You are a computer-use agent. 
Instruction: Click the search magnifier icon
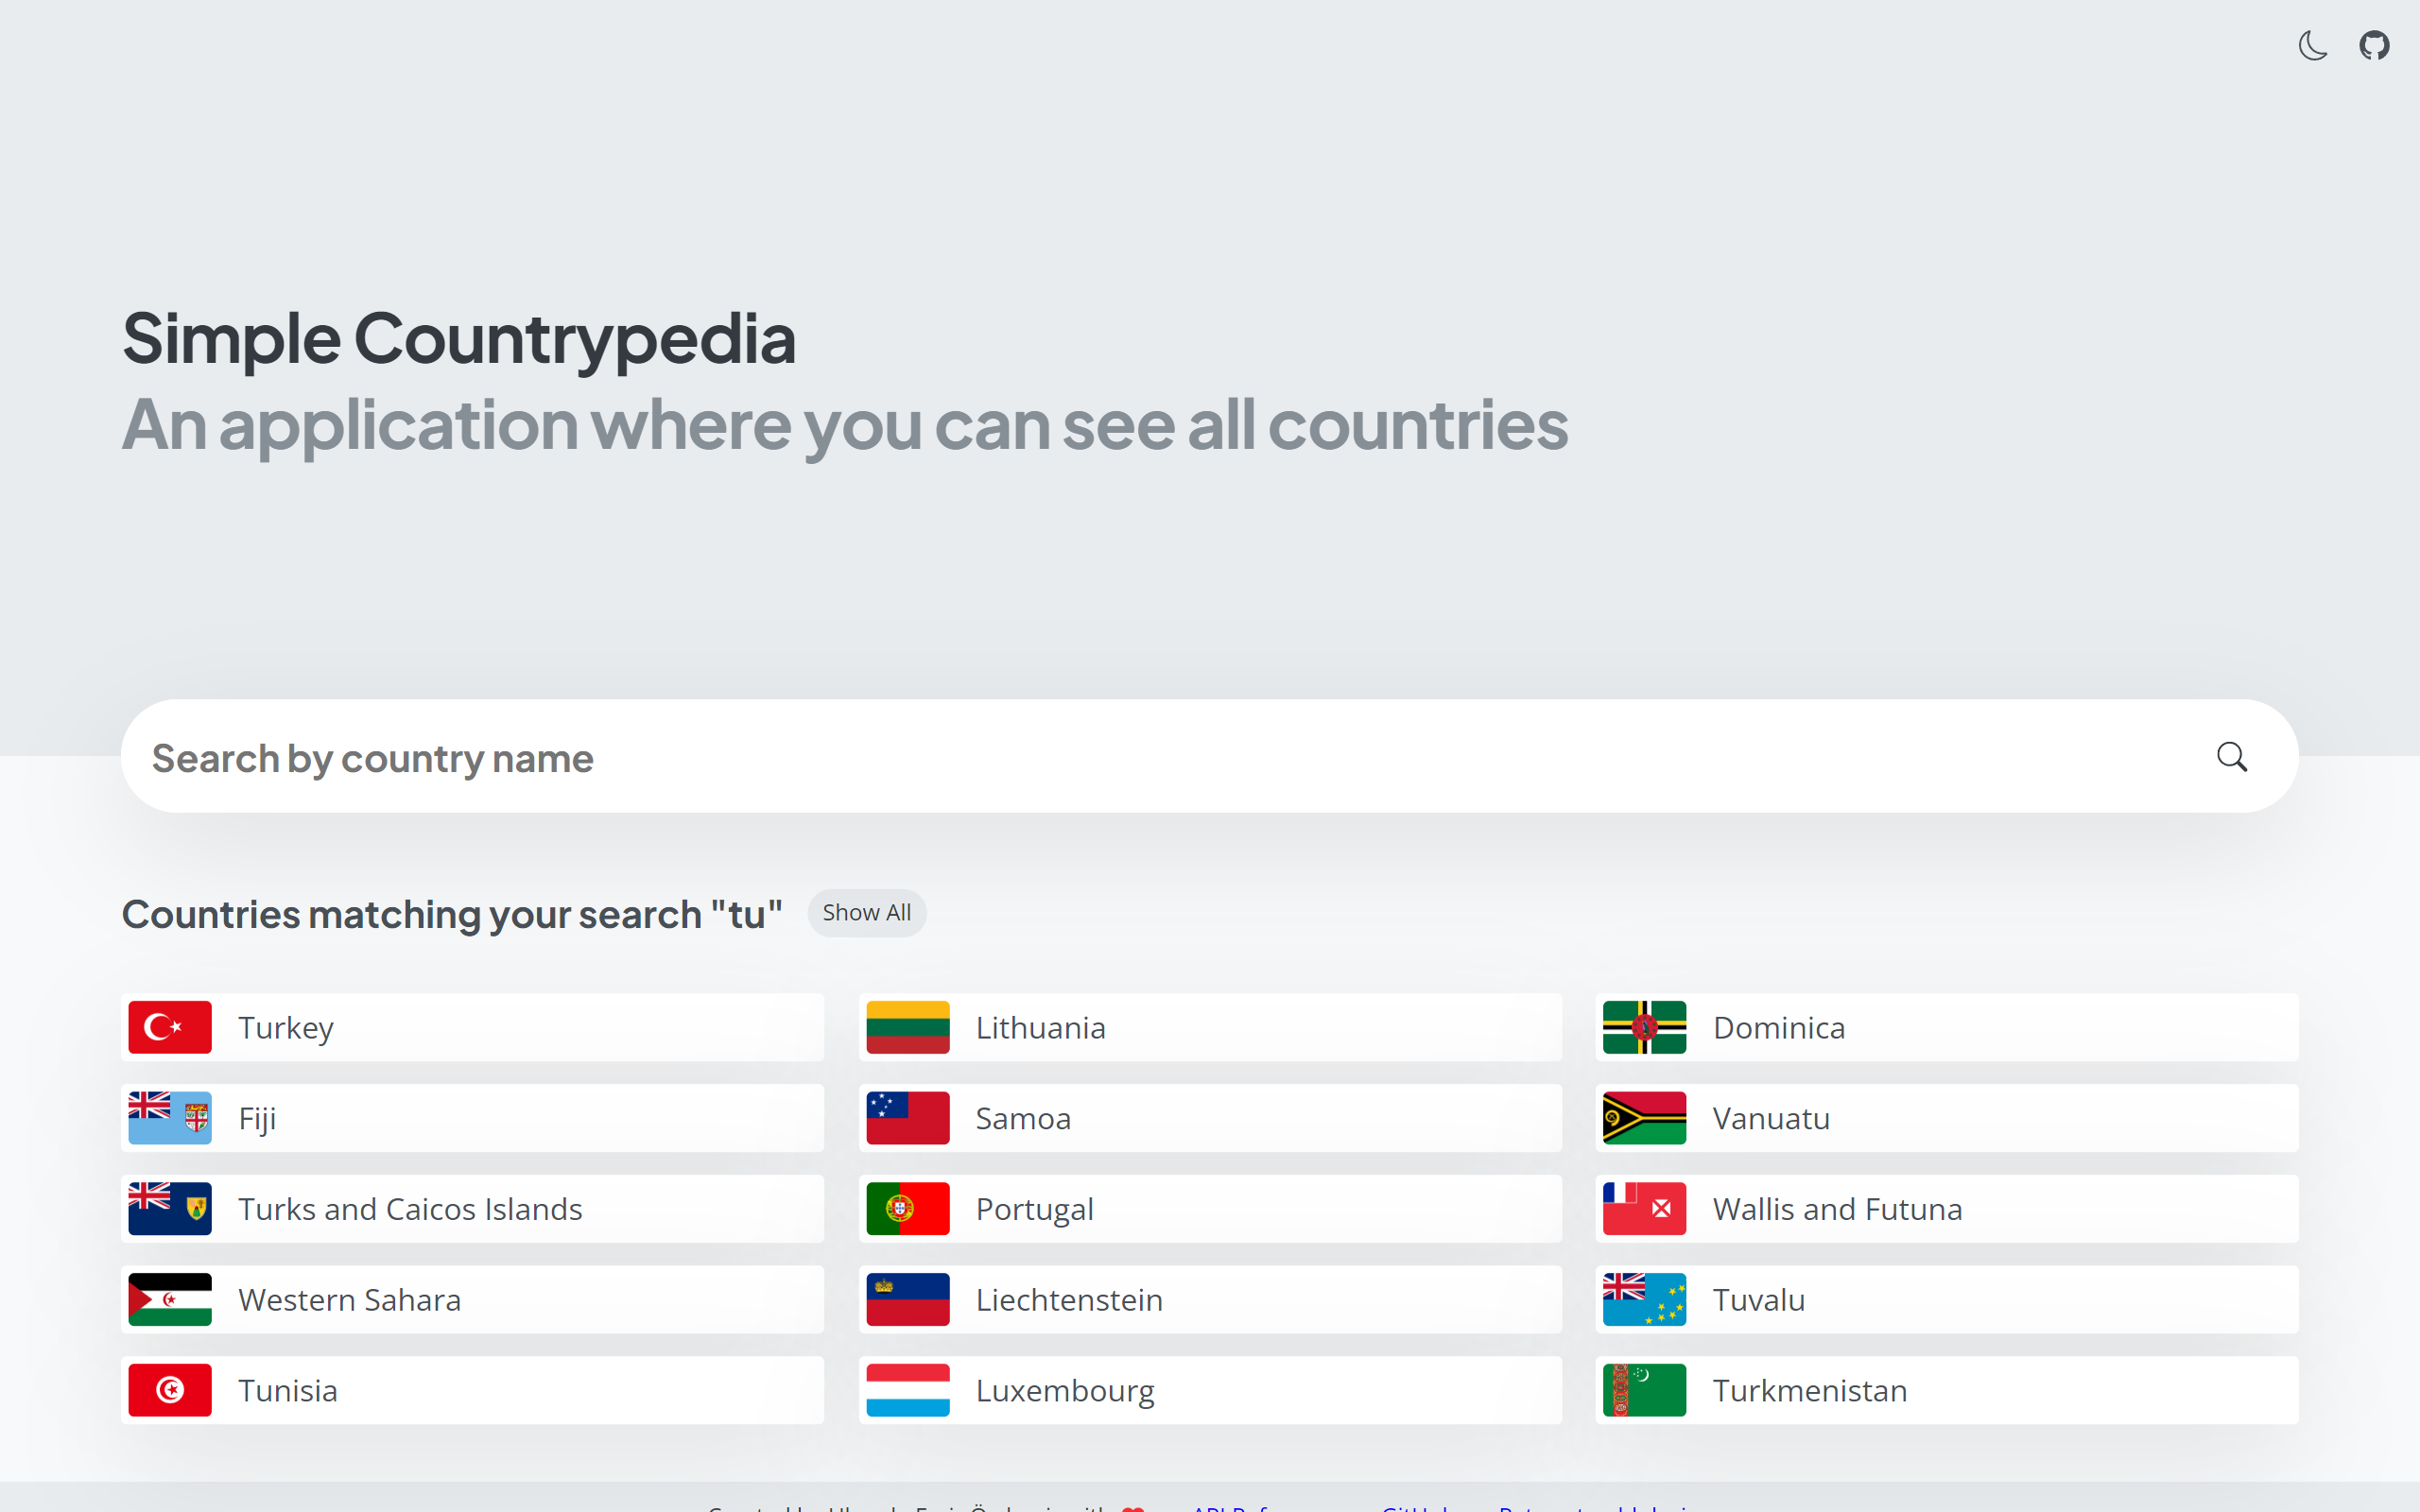pyautogui.click(x=2231, y=757)
